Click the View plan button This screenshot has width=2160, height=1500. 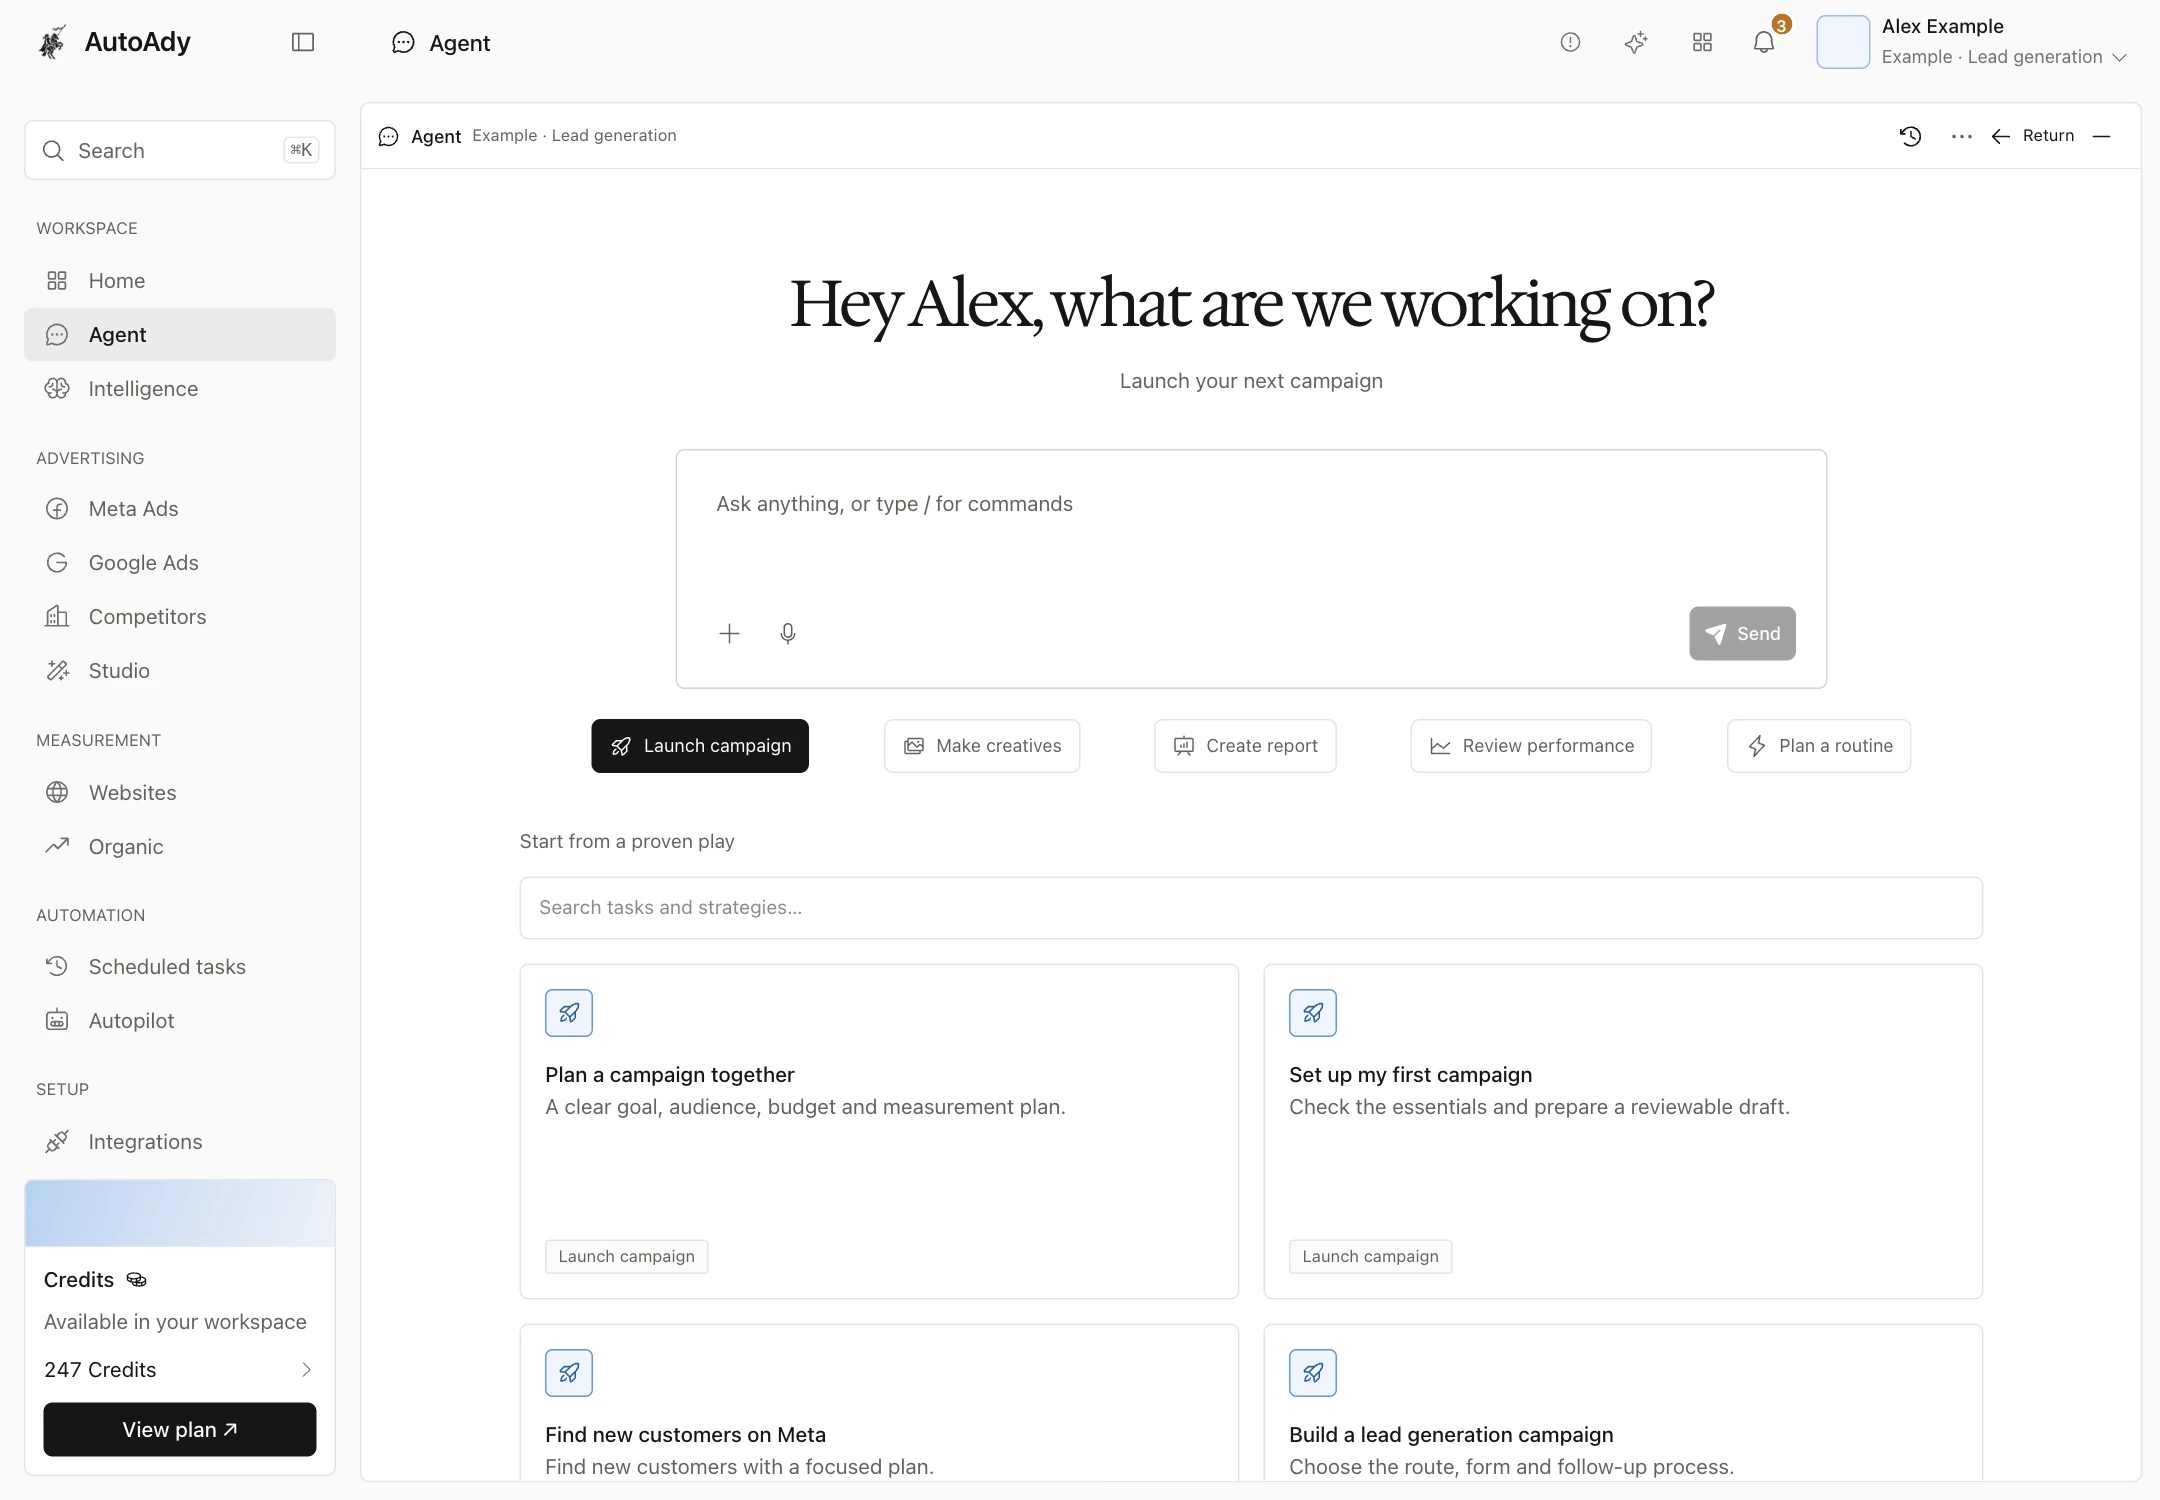point(180,1430)
